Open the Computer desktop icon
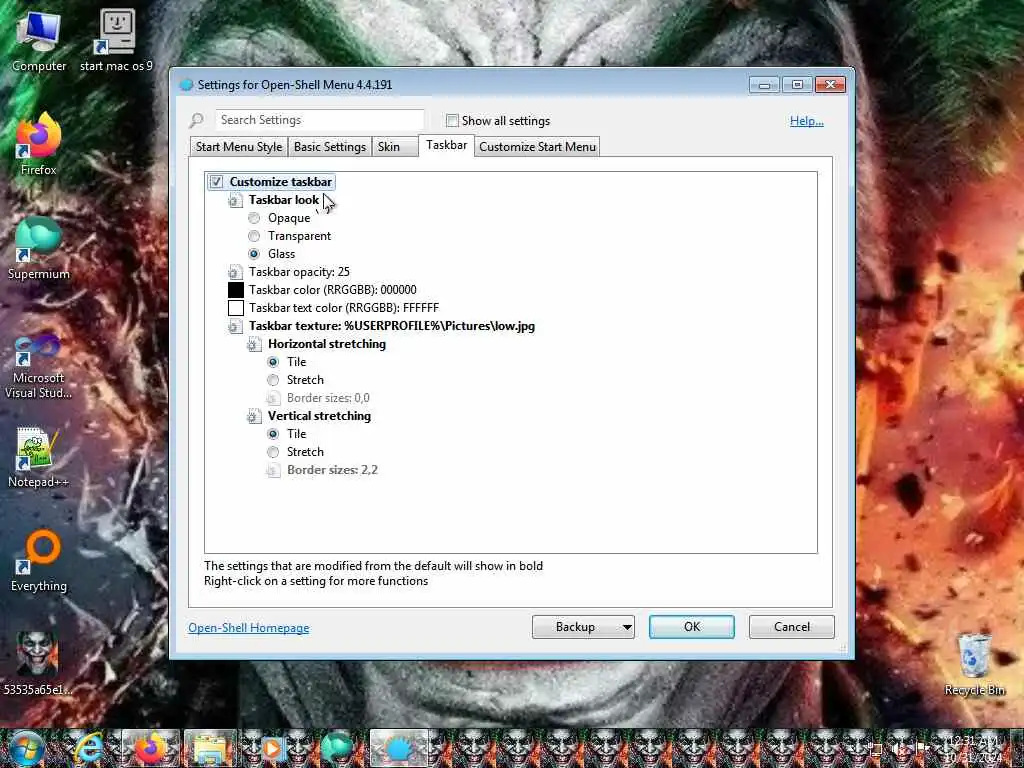This screenshot has height=768, width=1024. tap(39, 40)
